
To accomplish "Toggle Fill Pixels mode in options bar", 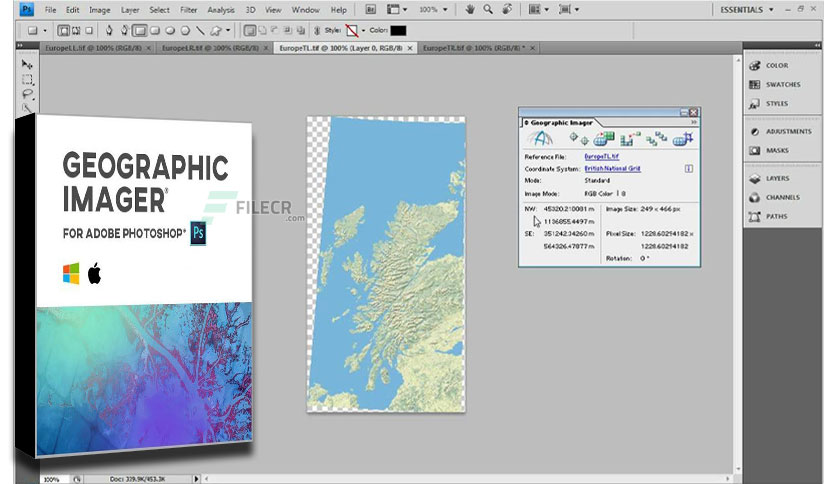I will click(x=89, y=30).
